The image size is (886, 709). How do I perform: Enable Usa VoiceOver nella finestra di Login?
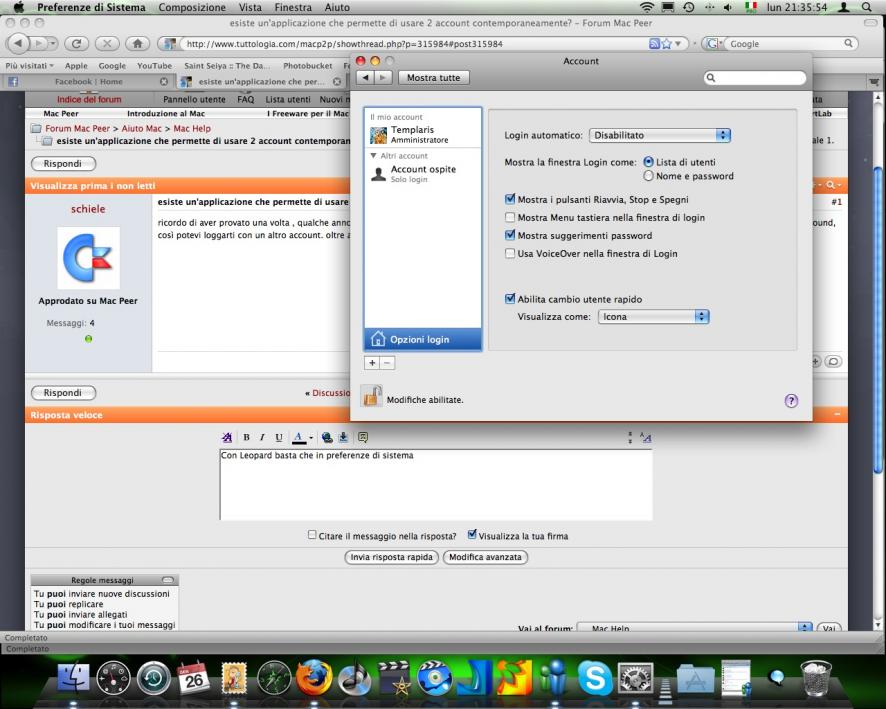tap(510, 254)
